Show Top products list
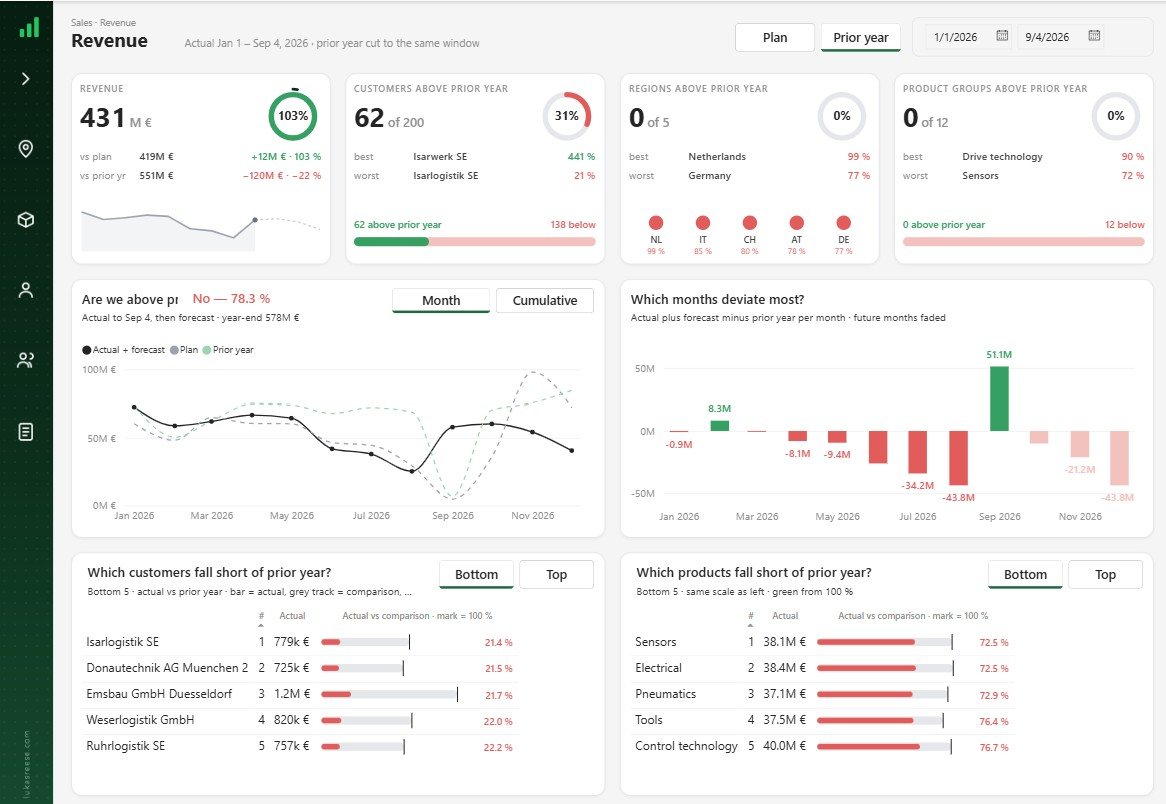Image resolution: width=1166 pixels, height=804 pixels. coord(1105,574)
